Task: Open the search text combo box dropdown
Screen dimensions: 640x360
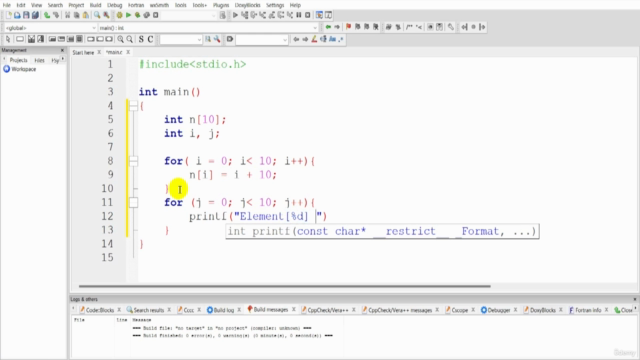Action: (284, 40)
